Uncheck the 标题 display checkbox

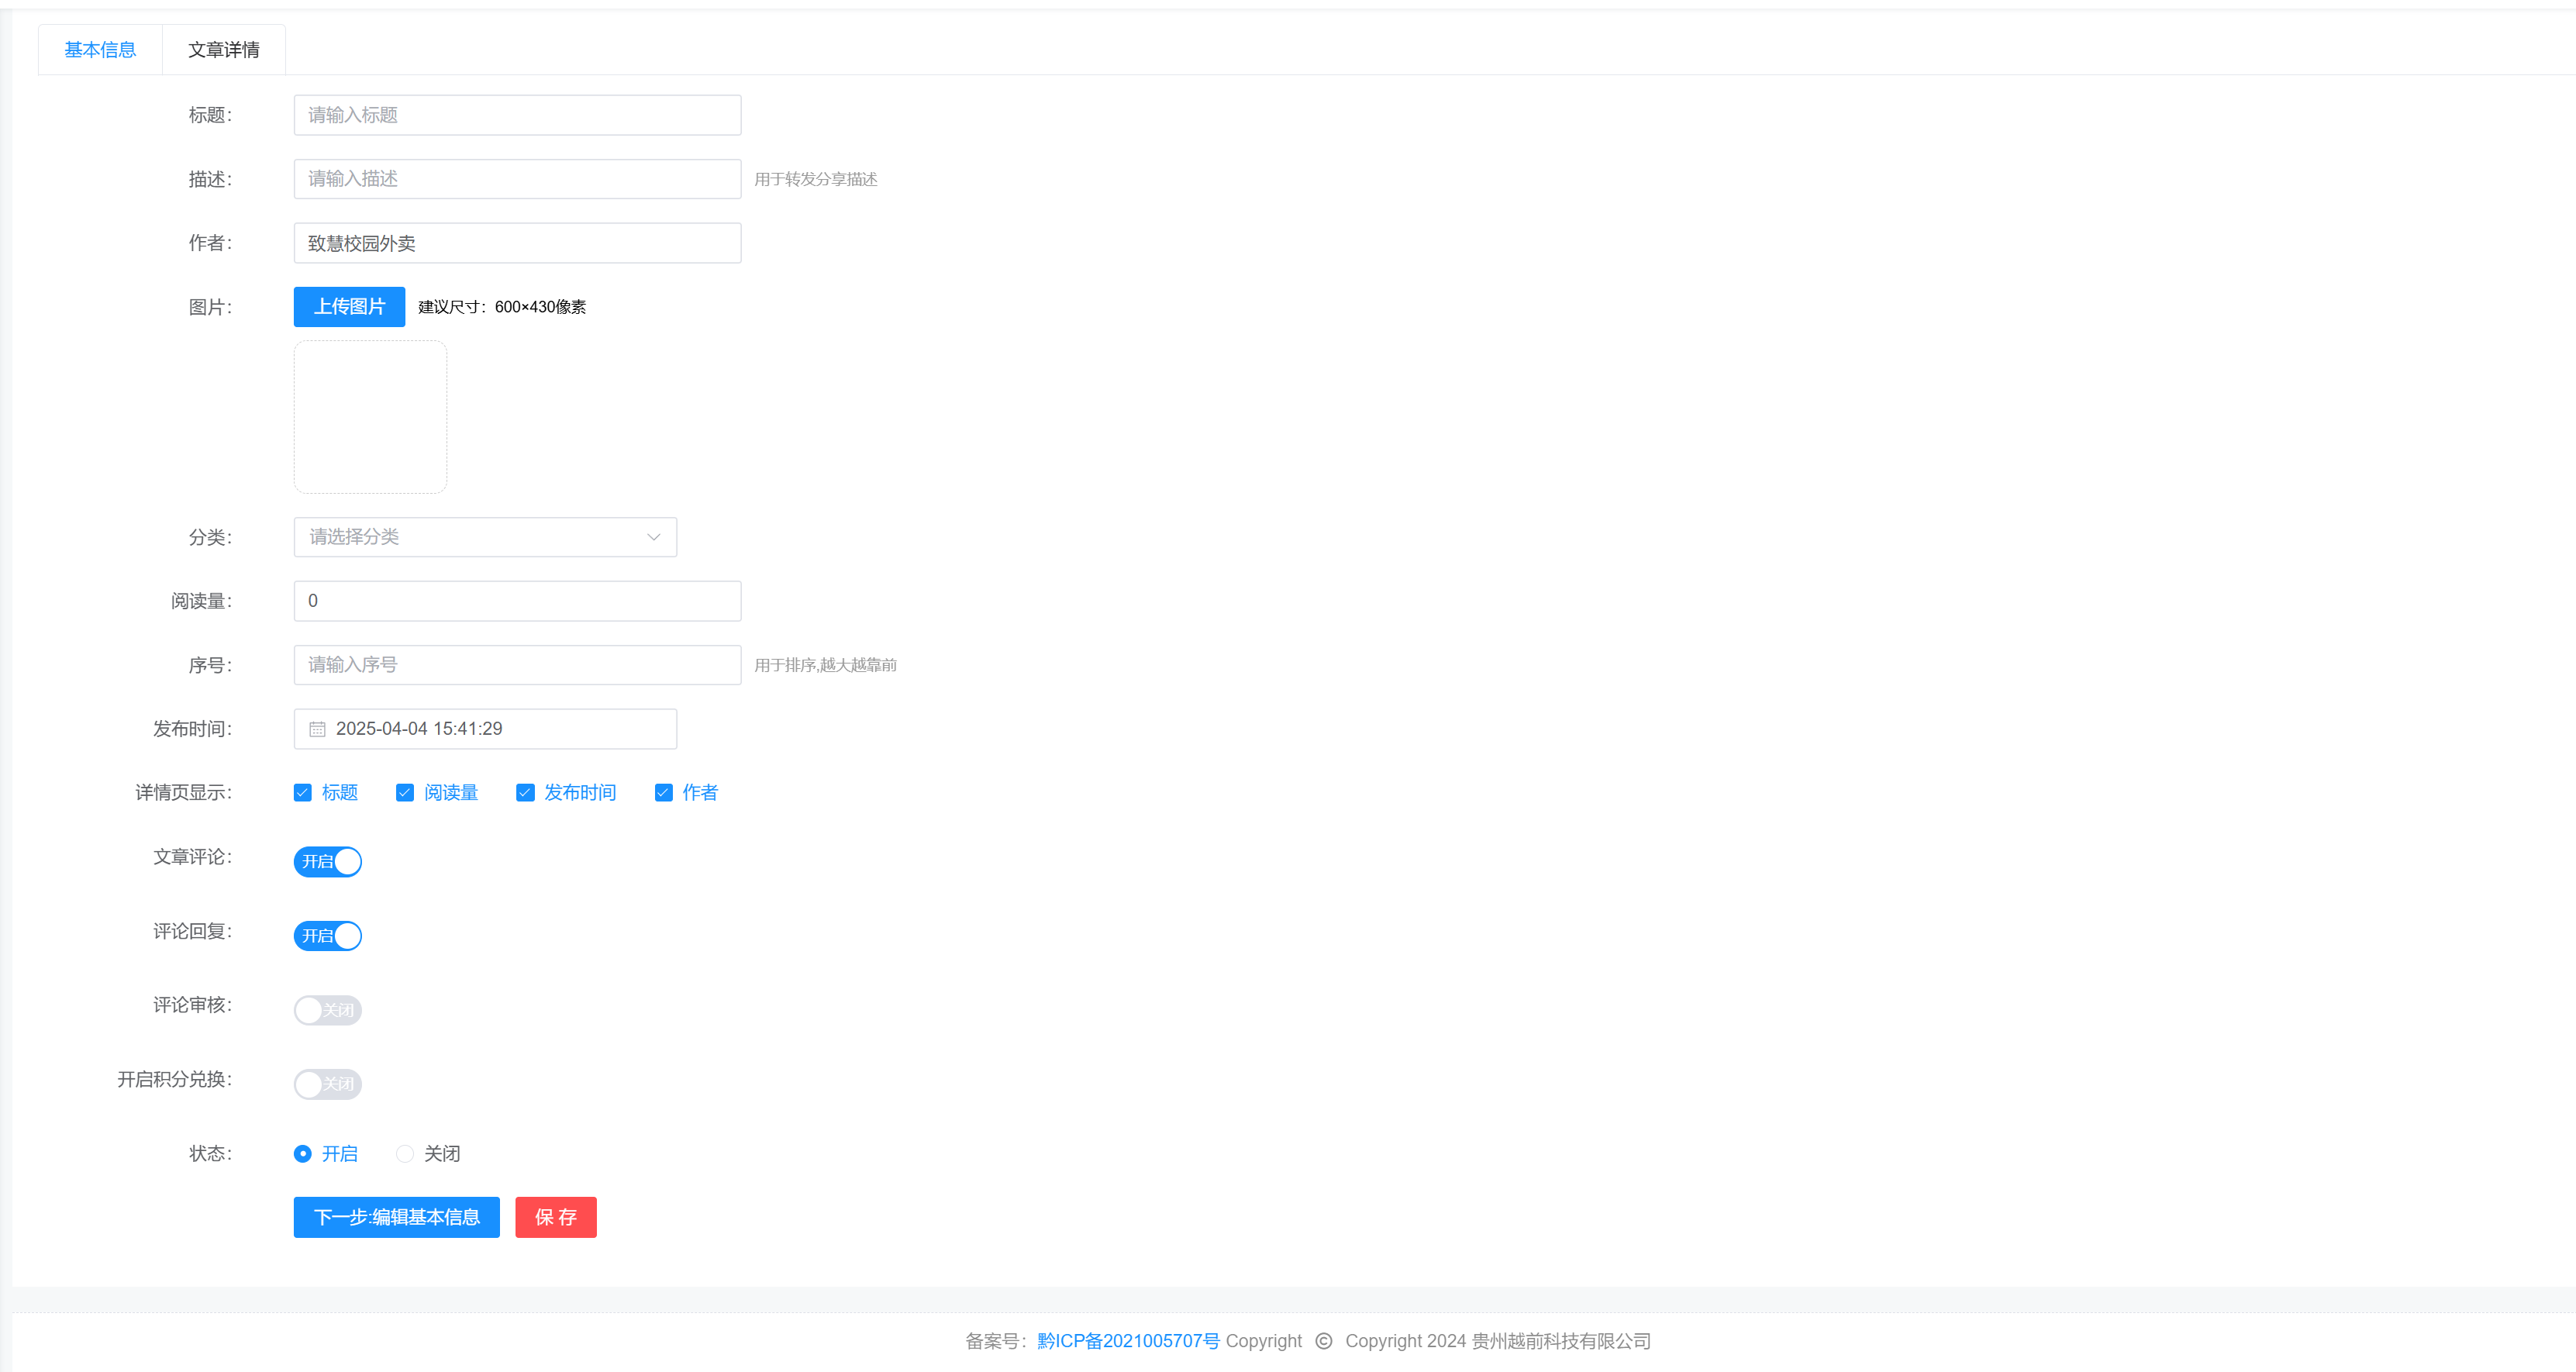point(303,793)
